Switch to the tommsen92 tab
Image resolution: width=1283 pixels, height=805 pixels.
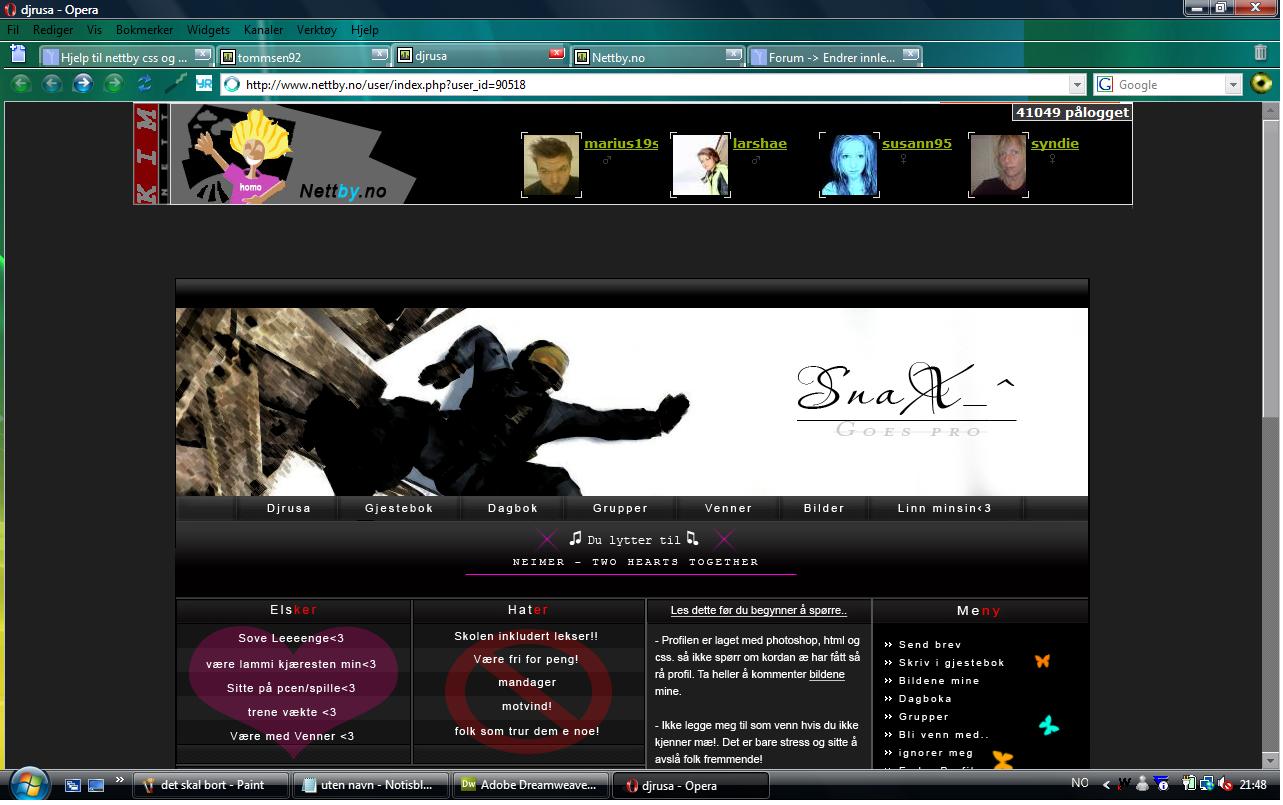[302, 57]
